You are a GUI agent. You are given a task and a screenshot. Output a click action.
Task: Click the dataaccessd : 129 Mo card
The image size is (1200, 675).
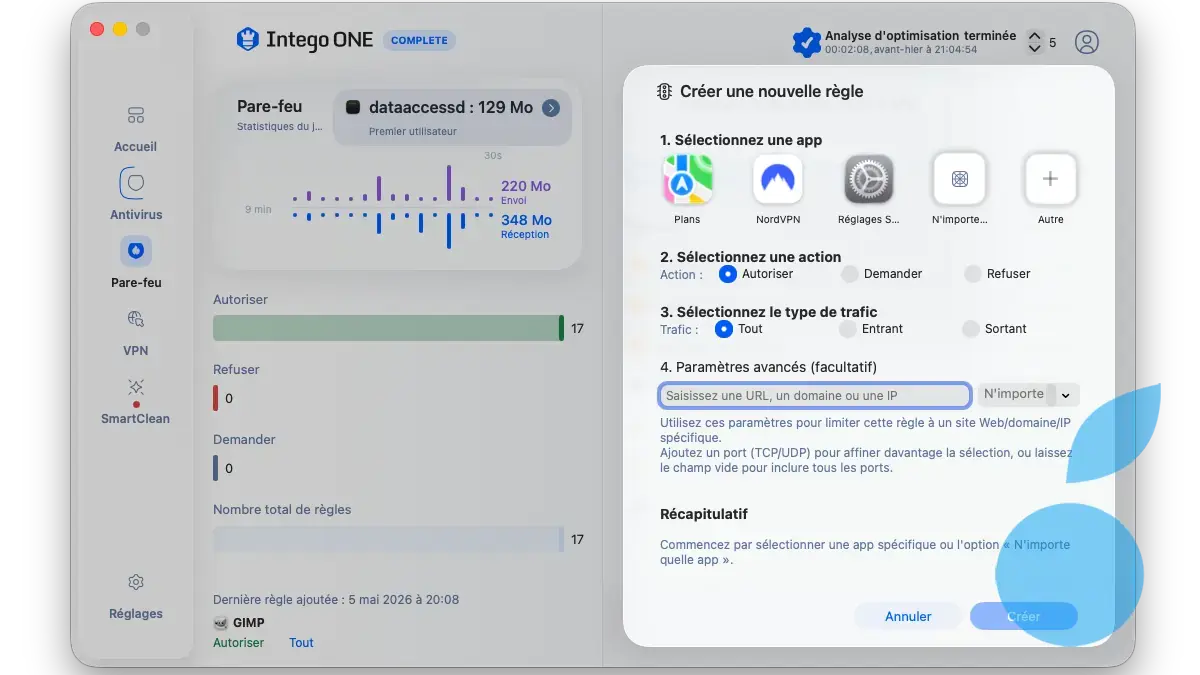[452, 116]
